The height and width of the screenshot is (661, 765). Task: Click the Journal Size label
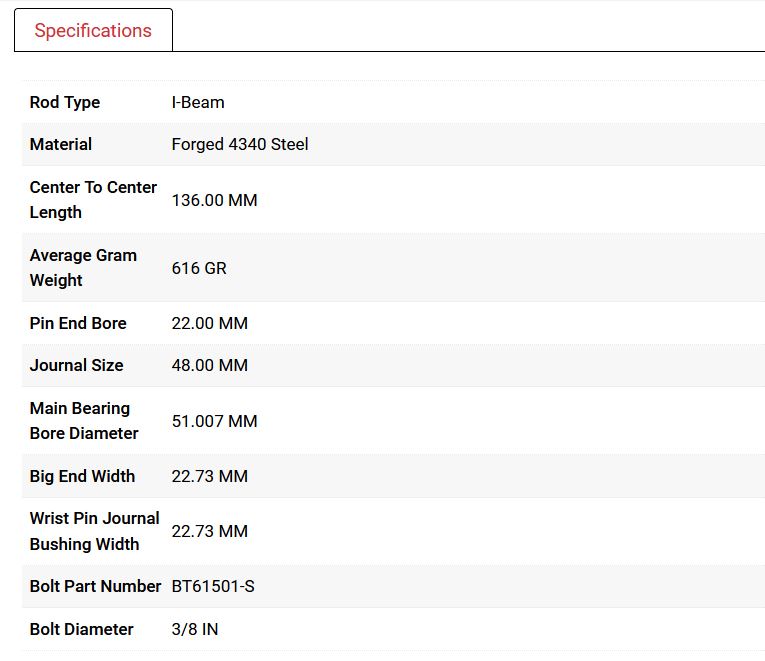click(x=77, y=365)
